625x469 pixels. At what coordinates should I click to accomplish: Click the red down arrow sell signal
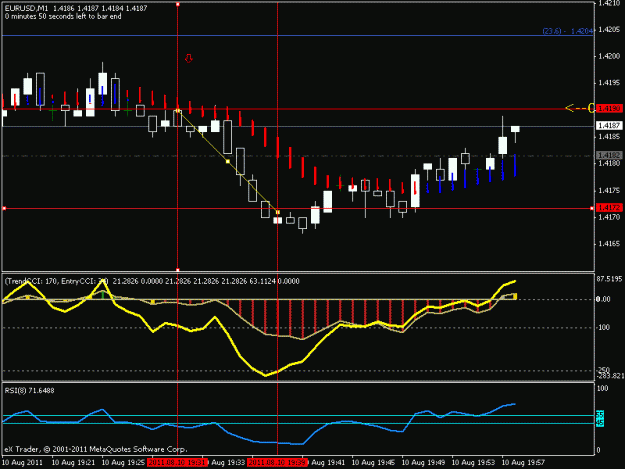click(x=189, y=58)
